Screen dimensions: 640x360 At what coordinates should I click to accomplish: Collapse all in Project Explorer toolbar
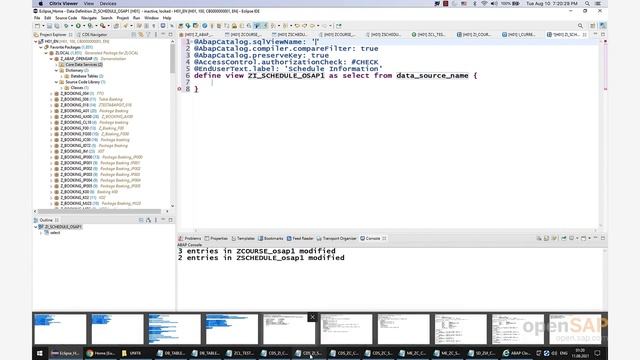(133, 35)
